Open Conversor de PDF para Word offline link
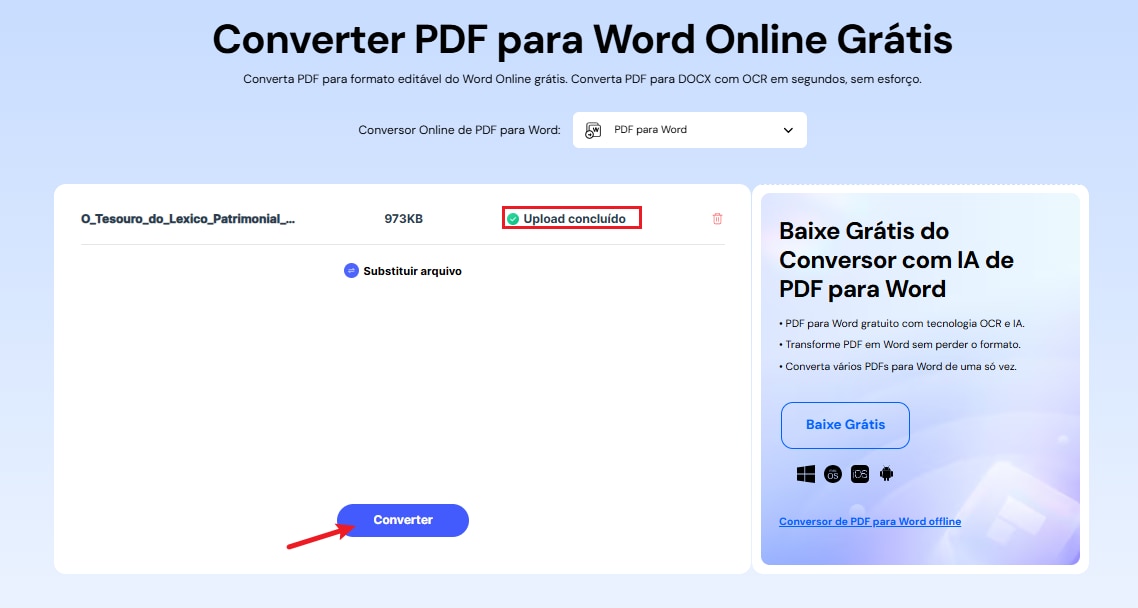1138x608 pixels. 870,522
